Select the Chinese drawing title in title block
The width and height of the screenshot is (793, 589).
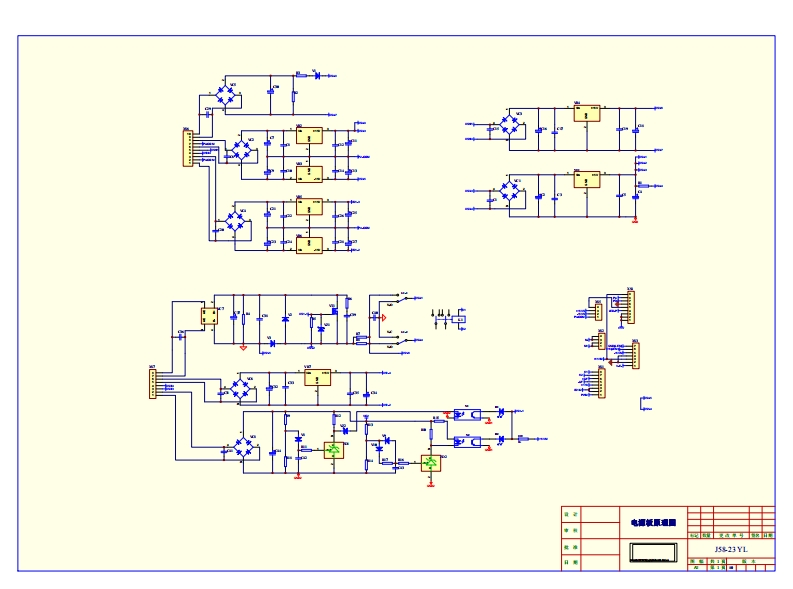click(x=653, y=522)
